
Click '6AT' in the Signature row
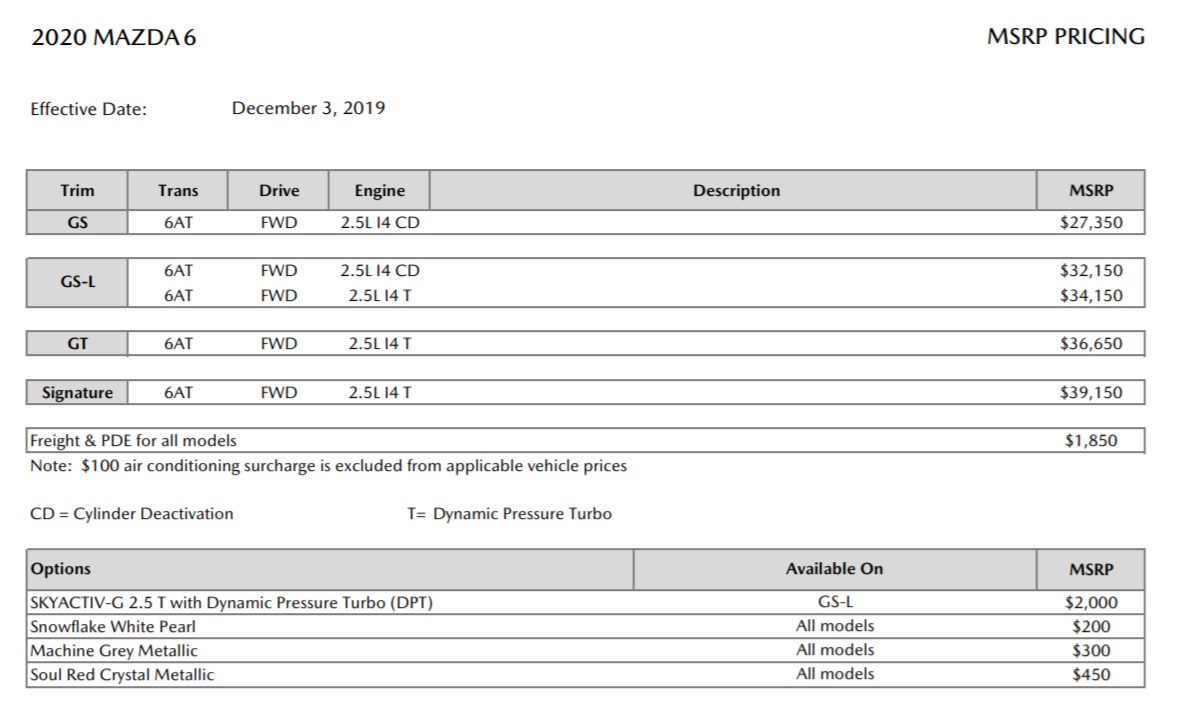[178, 392]
